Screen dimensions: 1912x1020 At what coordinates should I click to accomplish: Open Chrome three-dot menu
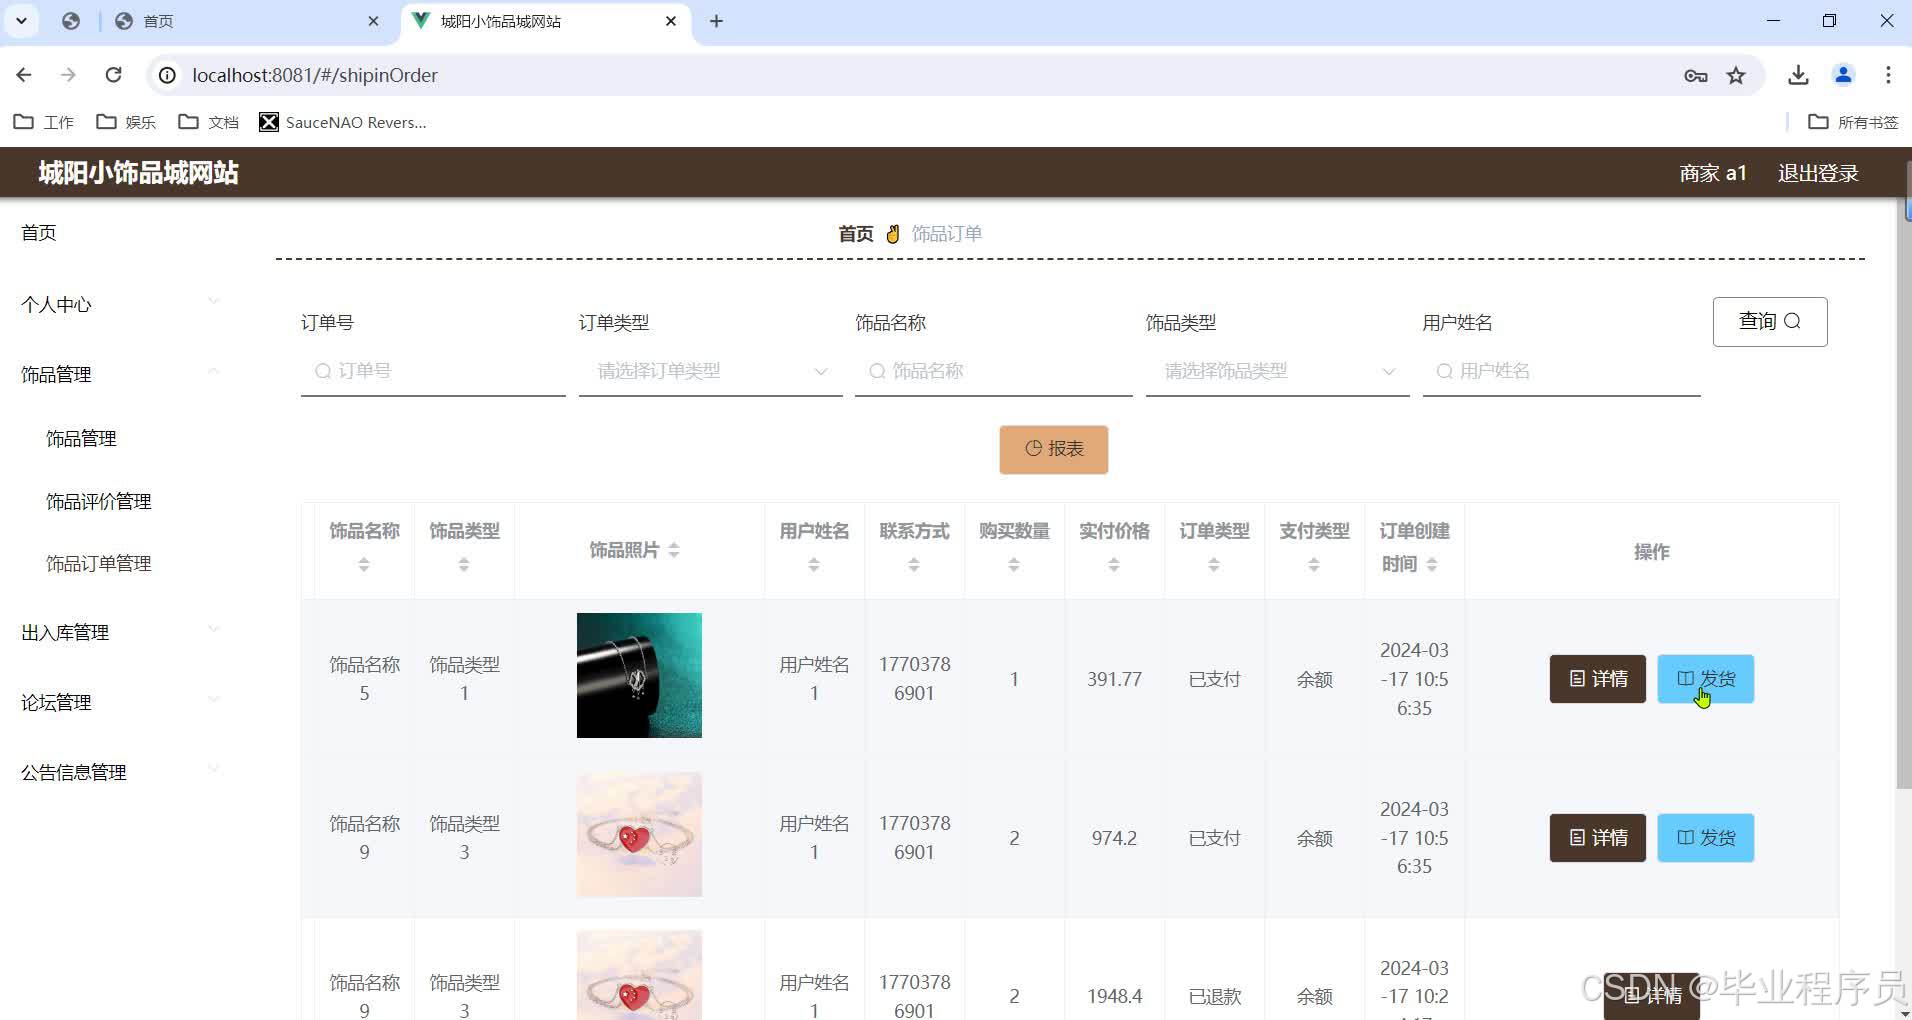point(1888,75)
